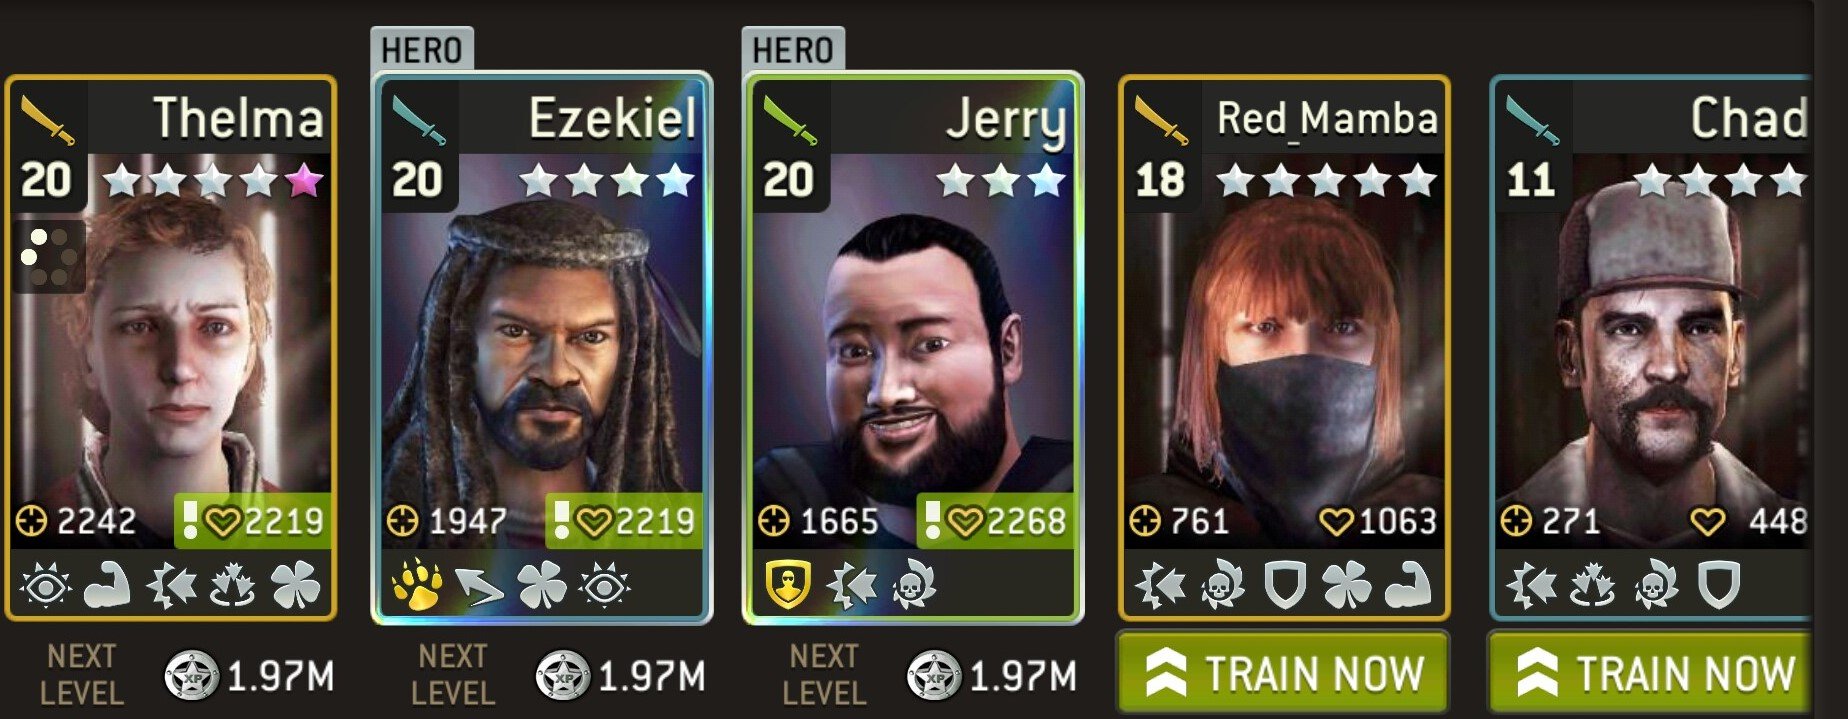1848x719 pixels.
Task: Click the pink star on Thelma's card
Action: (304, 180)
